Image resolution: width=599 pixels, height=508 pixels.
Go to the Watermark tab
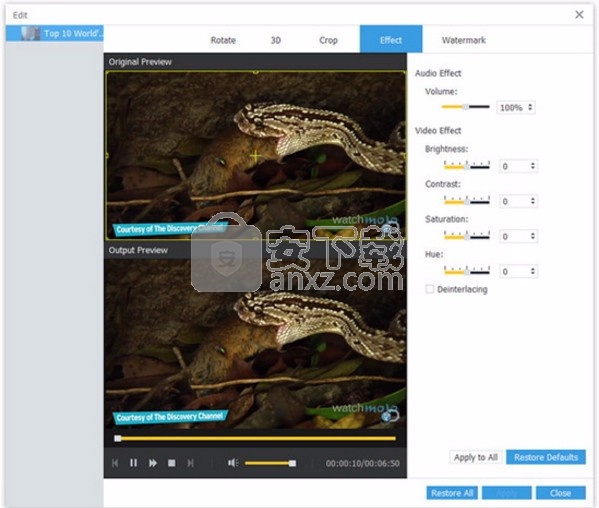463,40
